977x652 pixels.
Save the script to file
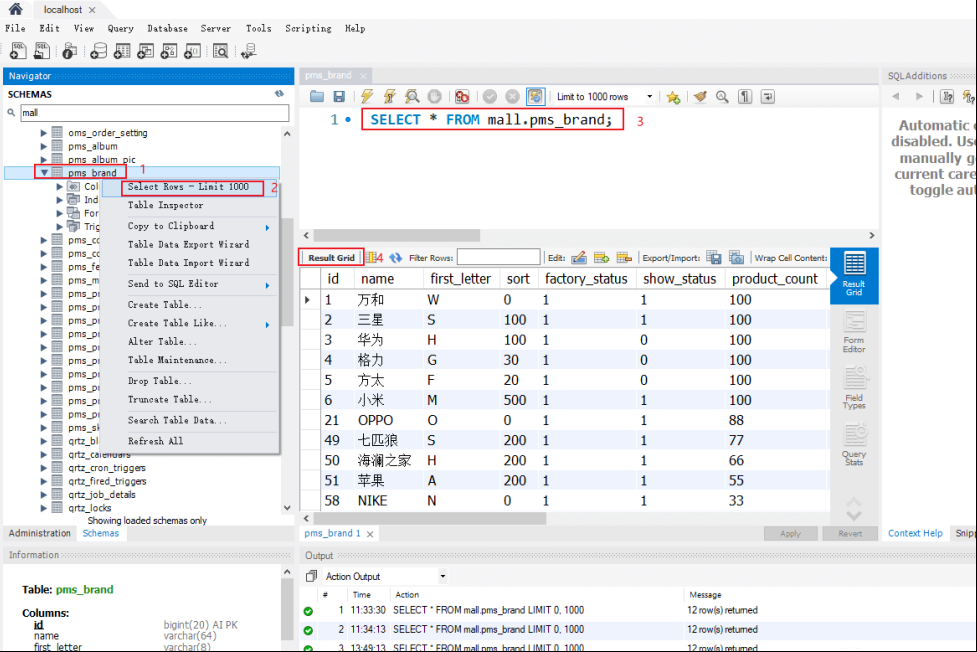click(x=339, y=97)
